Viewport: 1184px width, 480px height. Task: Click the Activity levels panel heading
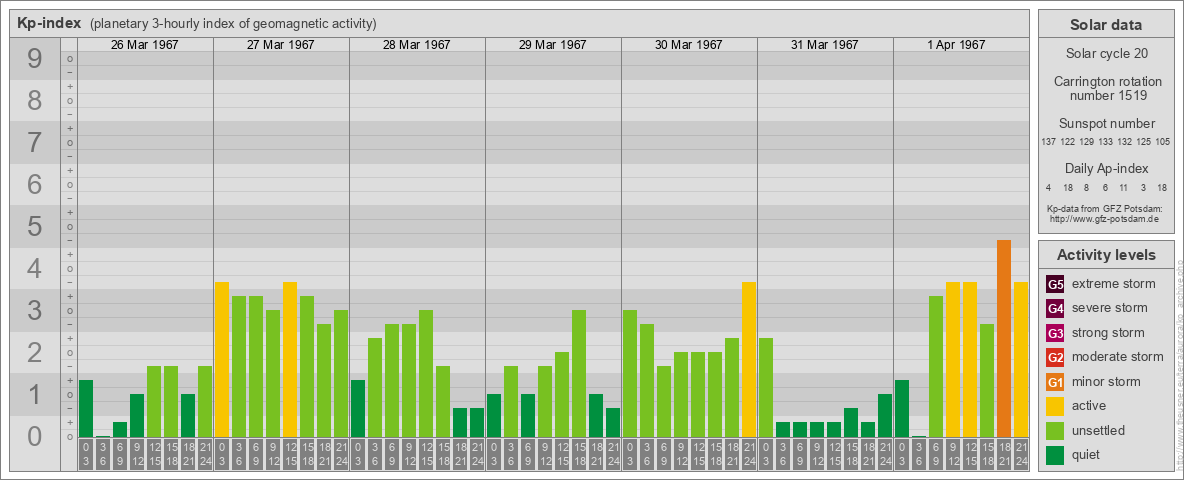click(x=1106, y=255)
